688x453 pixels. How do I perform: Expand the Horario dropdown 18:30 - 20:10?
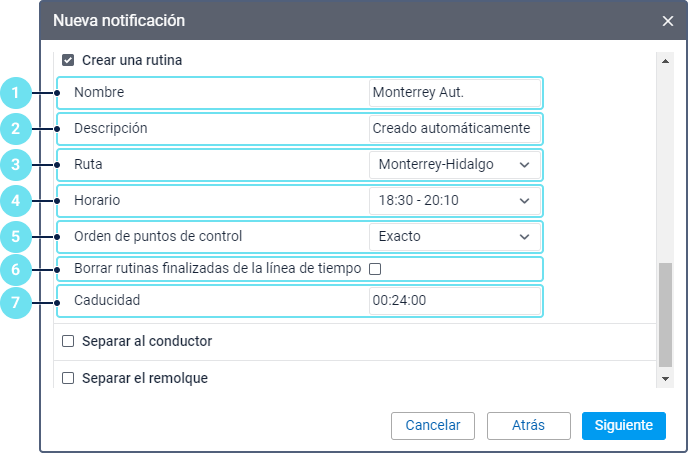click(x=454, y=201)
